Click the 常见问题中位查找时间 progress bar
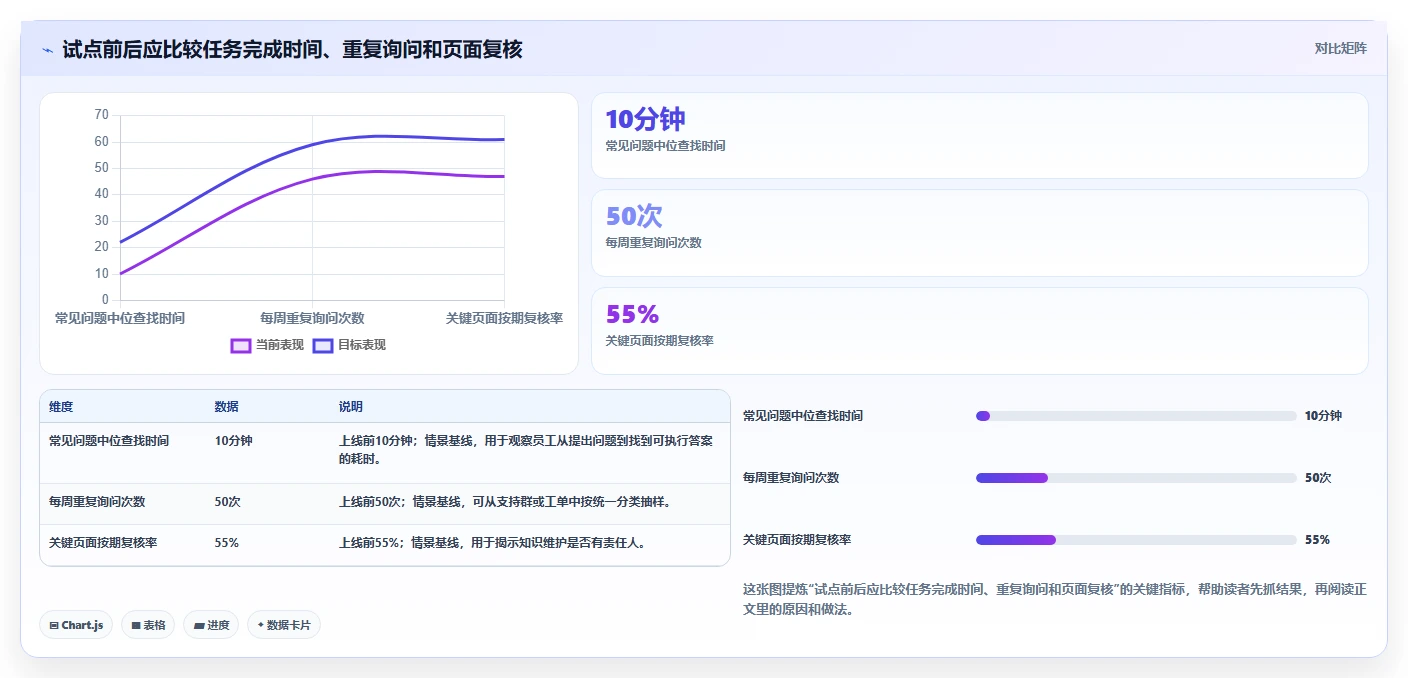Image resolution: width=1408 pixels, height=678 pixels. click(x=1136, y=416)
